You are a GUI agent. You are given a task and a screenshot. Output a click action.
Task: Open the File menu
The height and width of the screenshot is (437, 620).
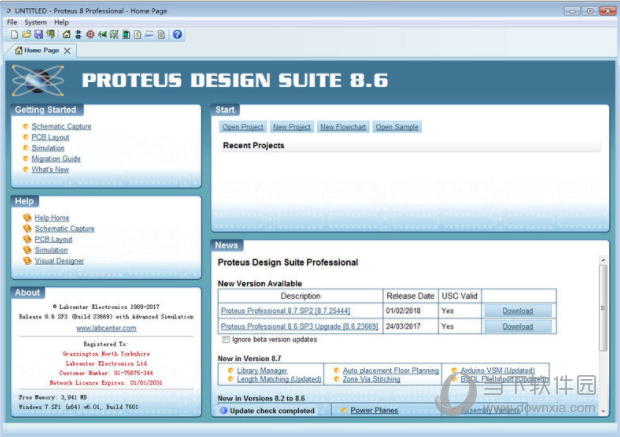click(12, 22)
